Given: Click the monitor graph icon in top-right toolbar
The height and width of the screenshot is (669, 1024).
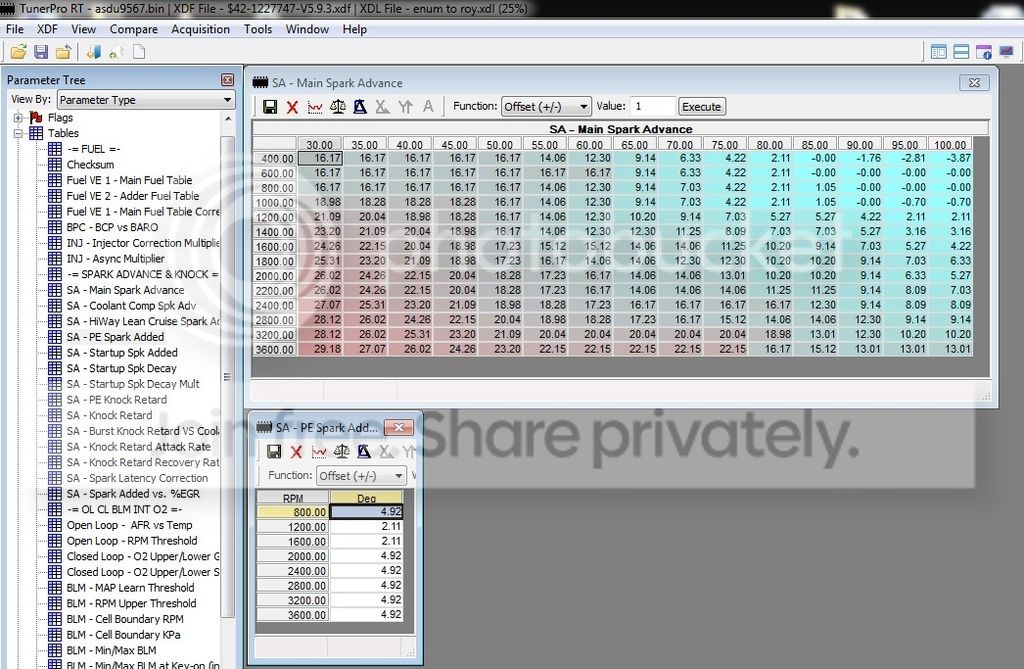Looking at the screenshot, I should click(x=1006, y=52).
